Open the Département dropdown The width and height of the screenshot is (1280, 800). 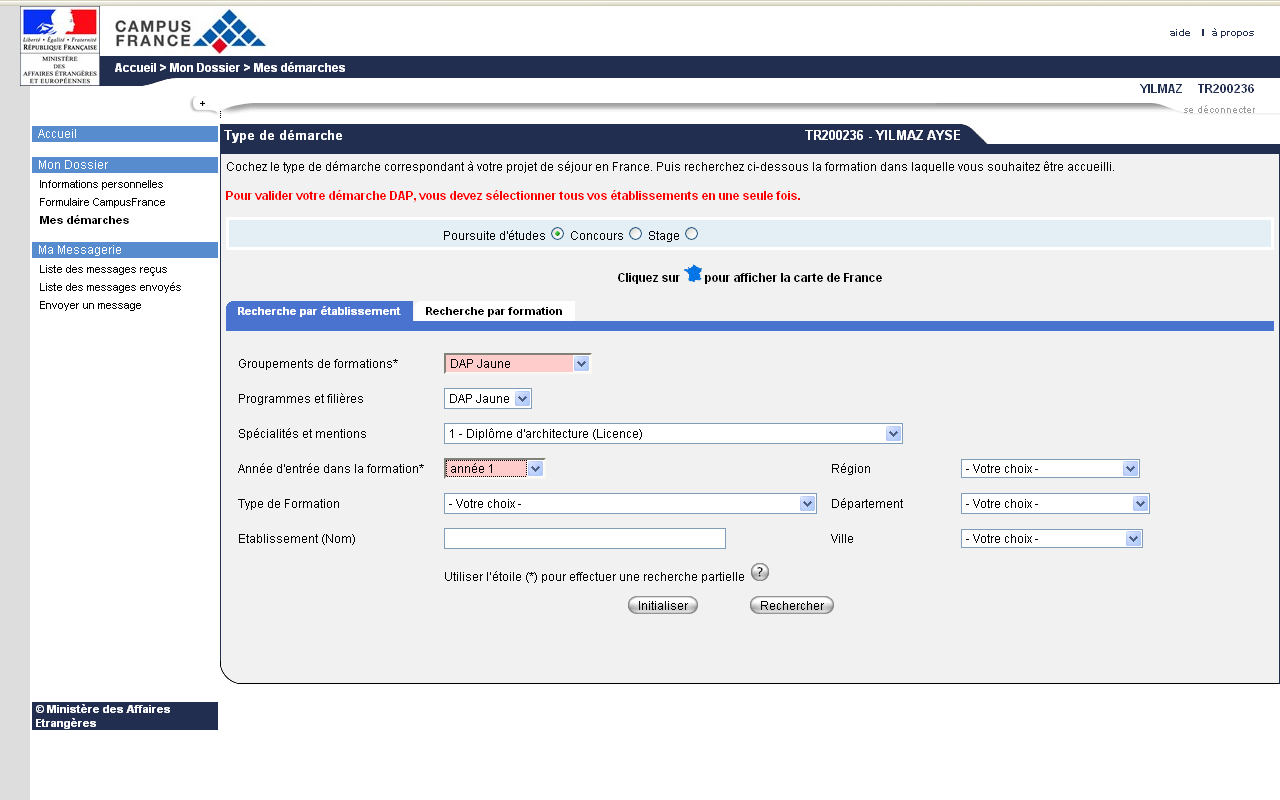(1055, 504)
